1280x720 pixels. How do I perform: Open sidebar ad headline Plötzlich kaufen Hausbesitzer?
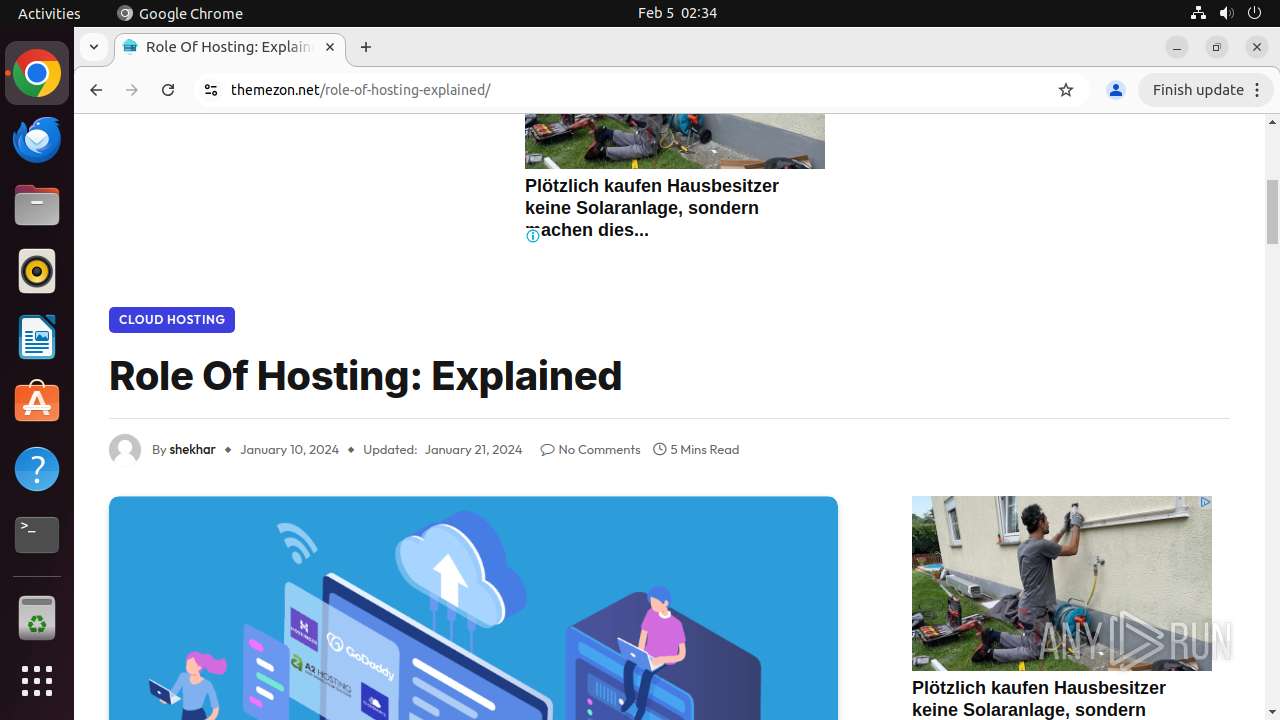1039,699
